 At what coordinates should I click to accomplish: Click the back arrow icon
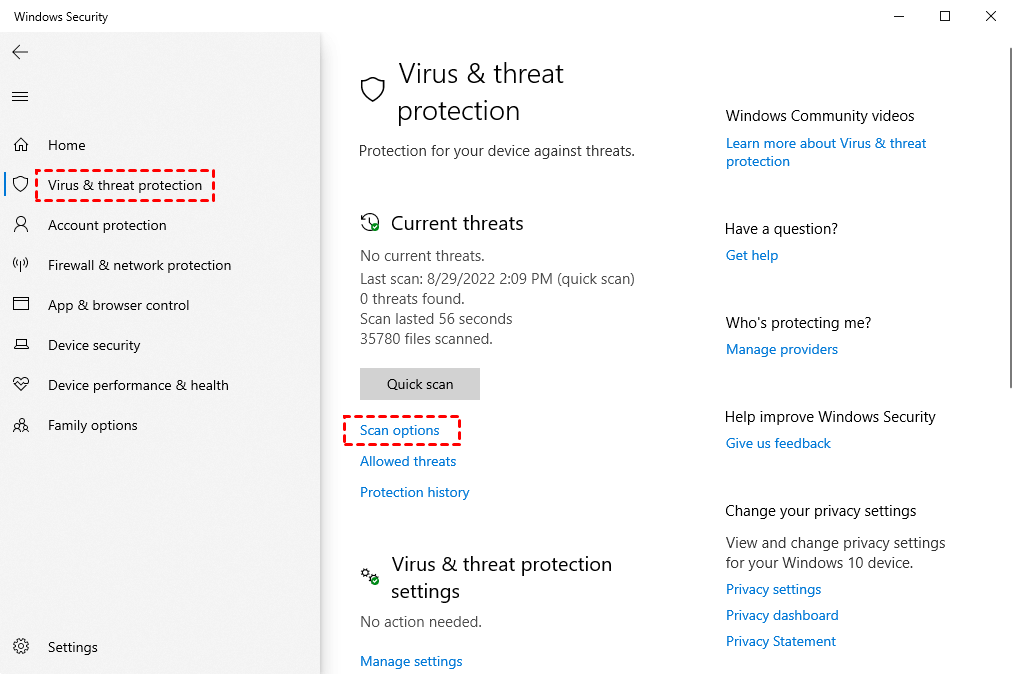click(20, 52)
